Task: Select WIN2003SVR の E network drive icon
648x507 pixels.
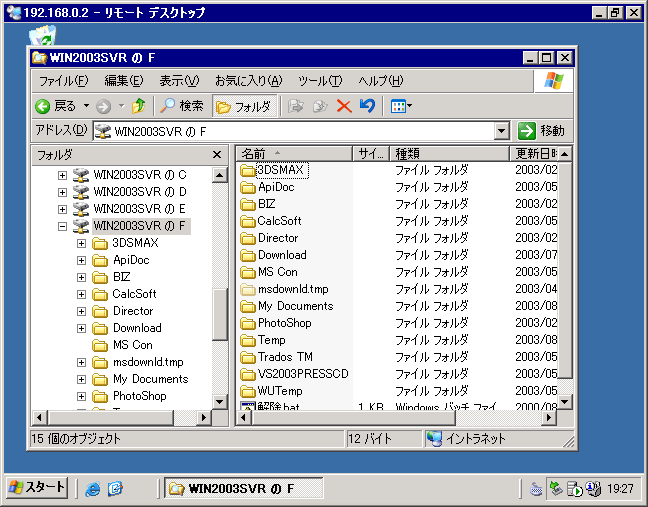Action: click(81, 209)
